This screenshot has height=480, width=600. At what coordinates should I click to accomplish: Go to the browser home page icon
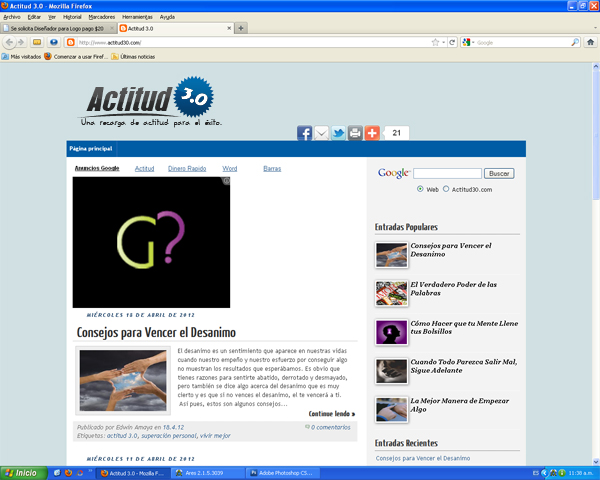[590, 42]
